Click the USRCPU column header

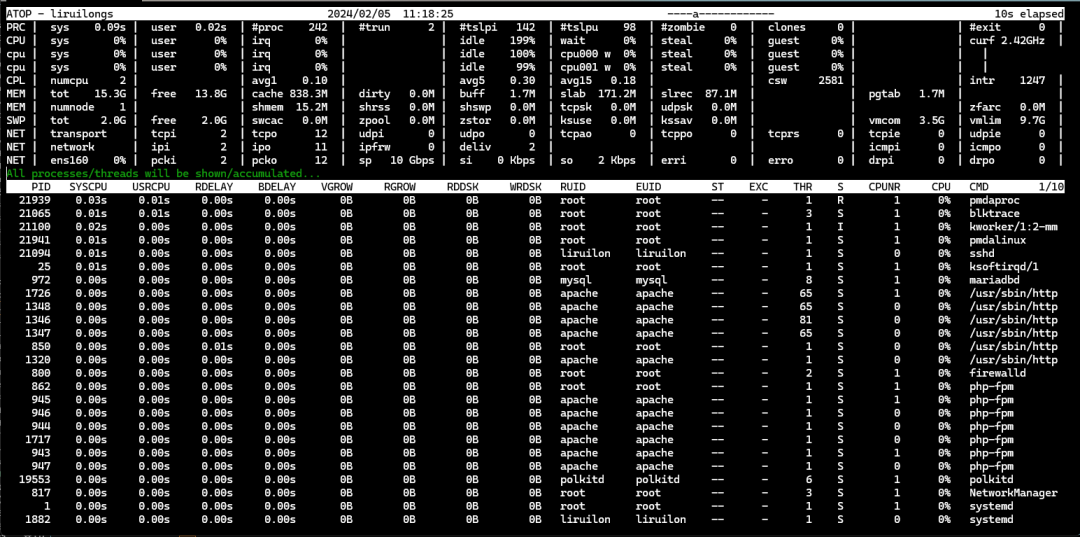pyautogui.click(x=151, y=187)
